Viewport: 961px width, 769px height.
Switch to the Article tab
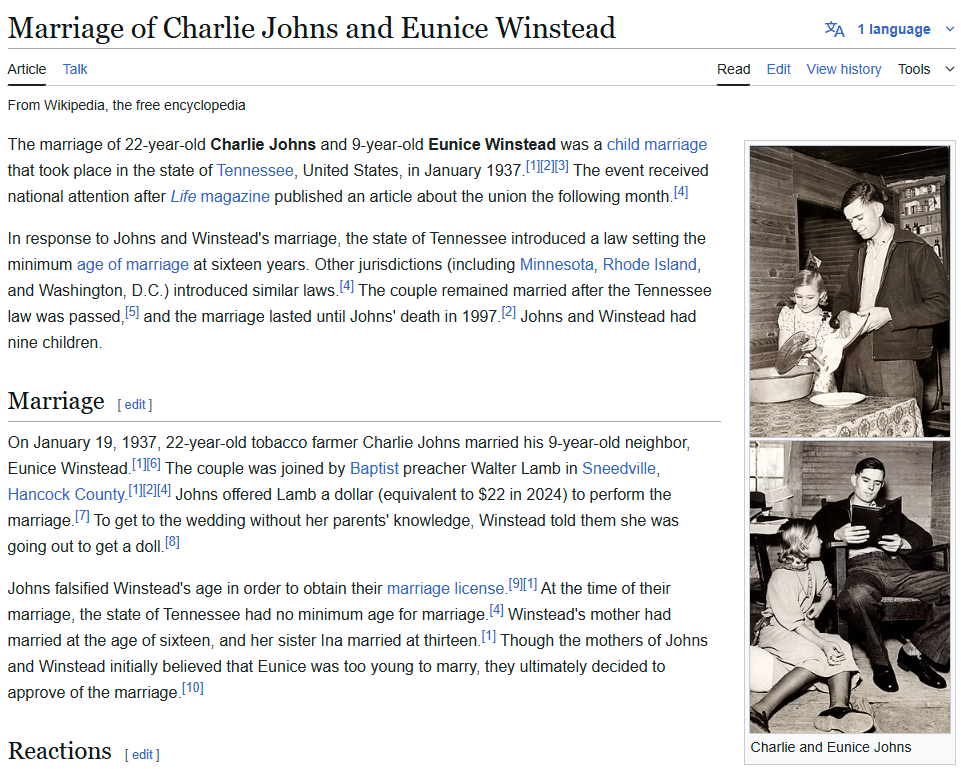coord(26,69)
